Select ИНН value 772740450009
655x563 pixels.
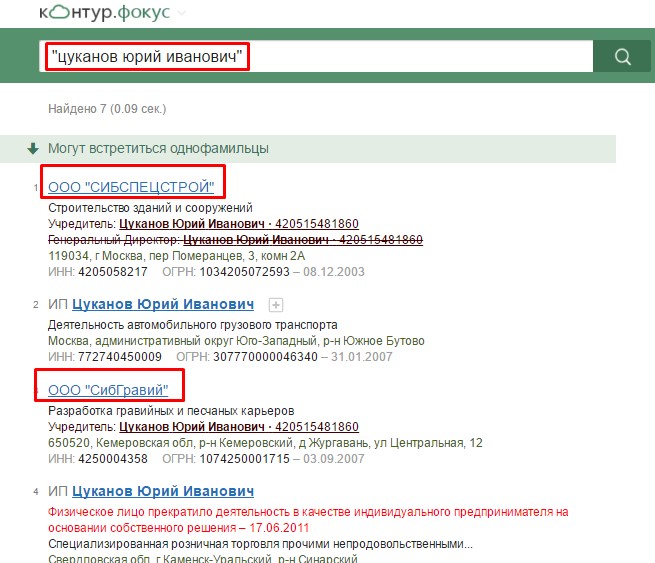(119, 357)
